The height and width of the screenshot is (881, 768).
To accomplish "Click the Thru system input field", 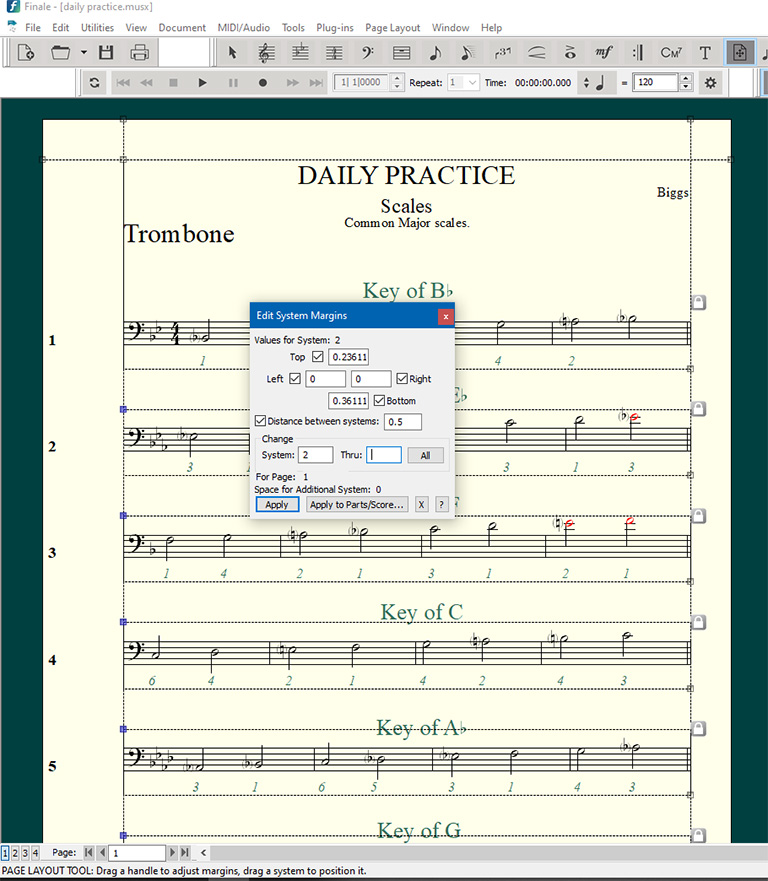I will click(384, 455).
